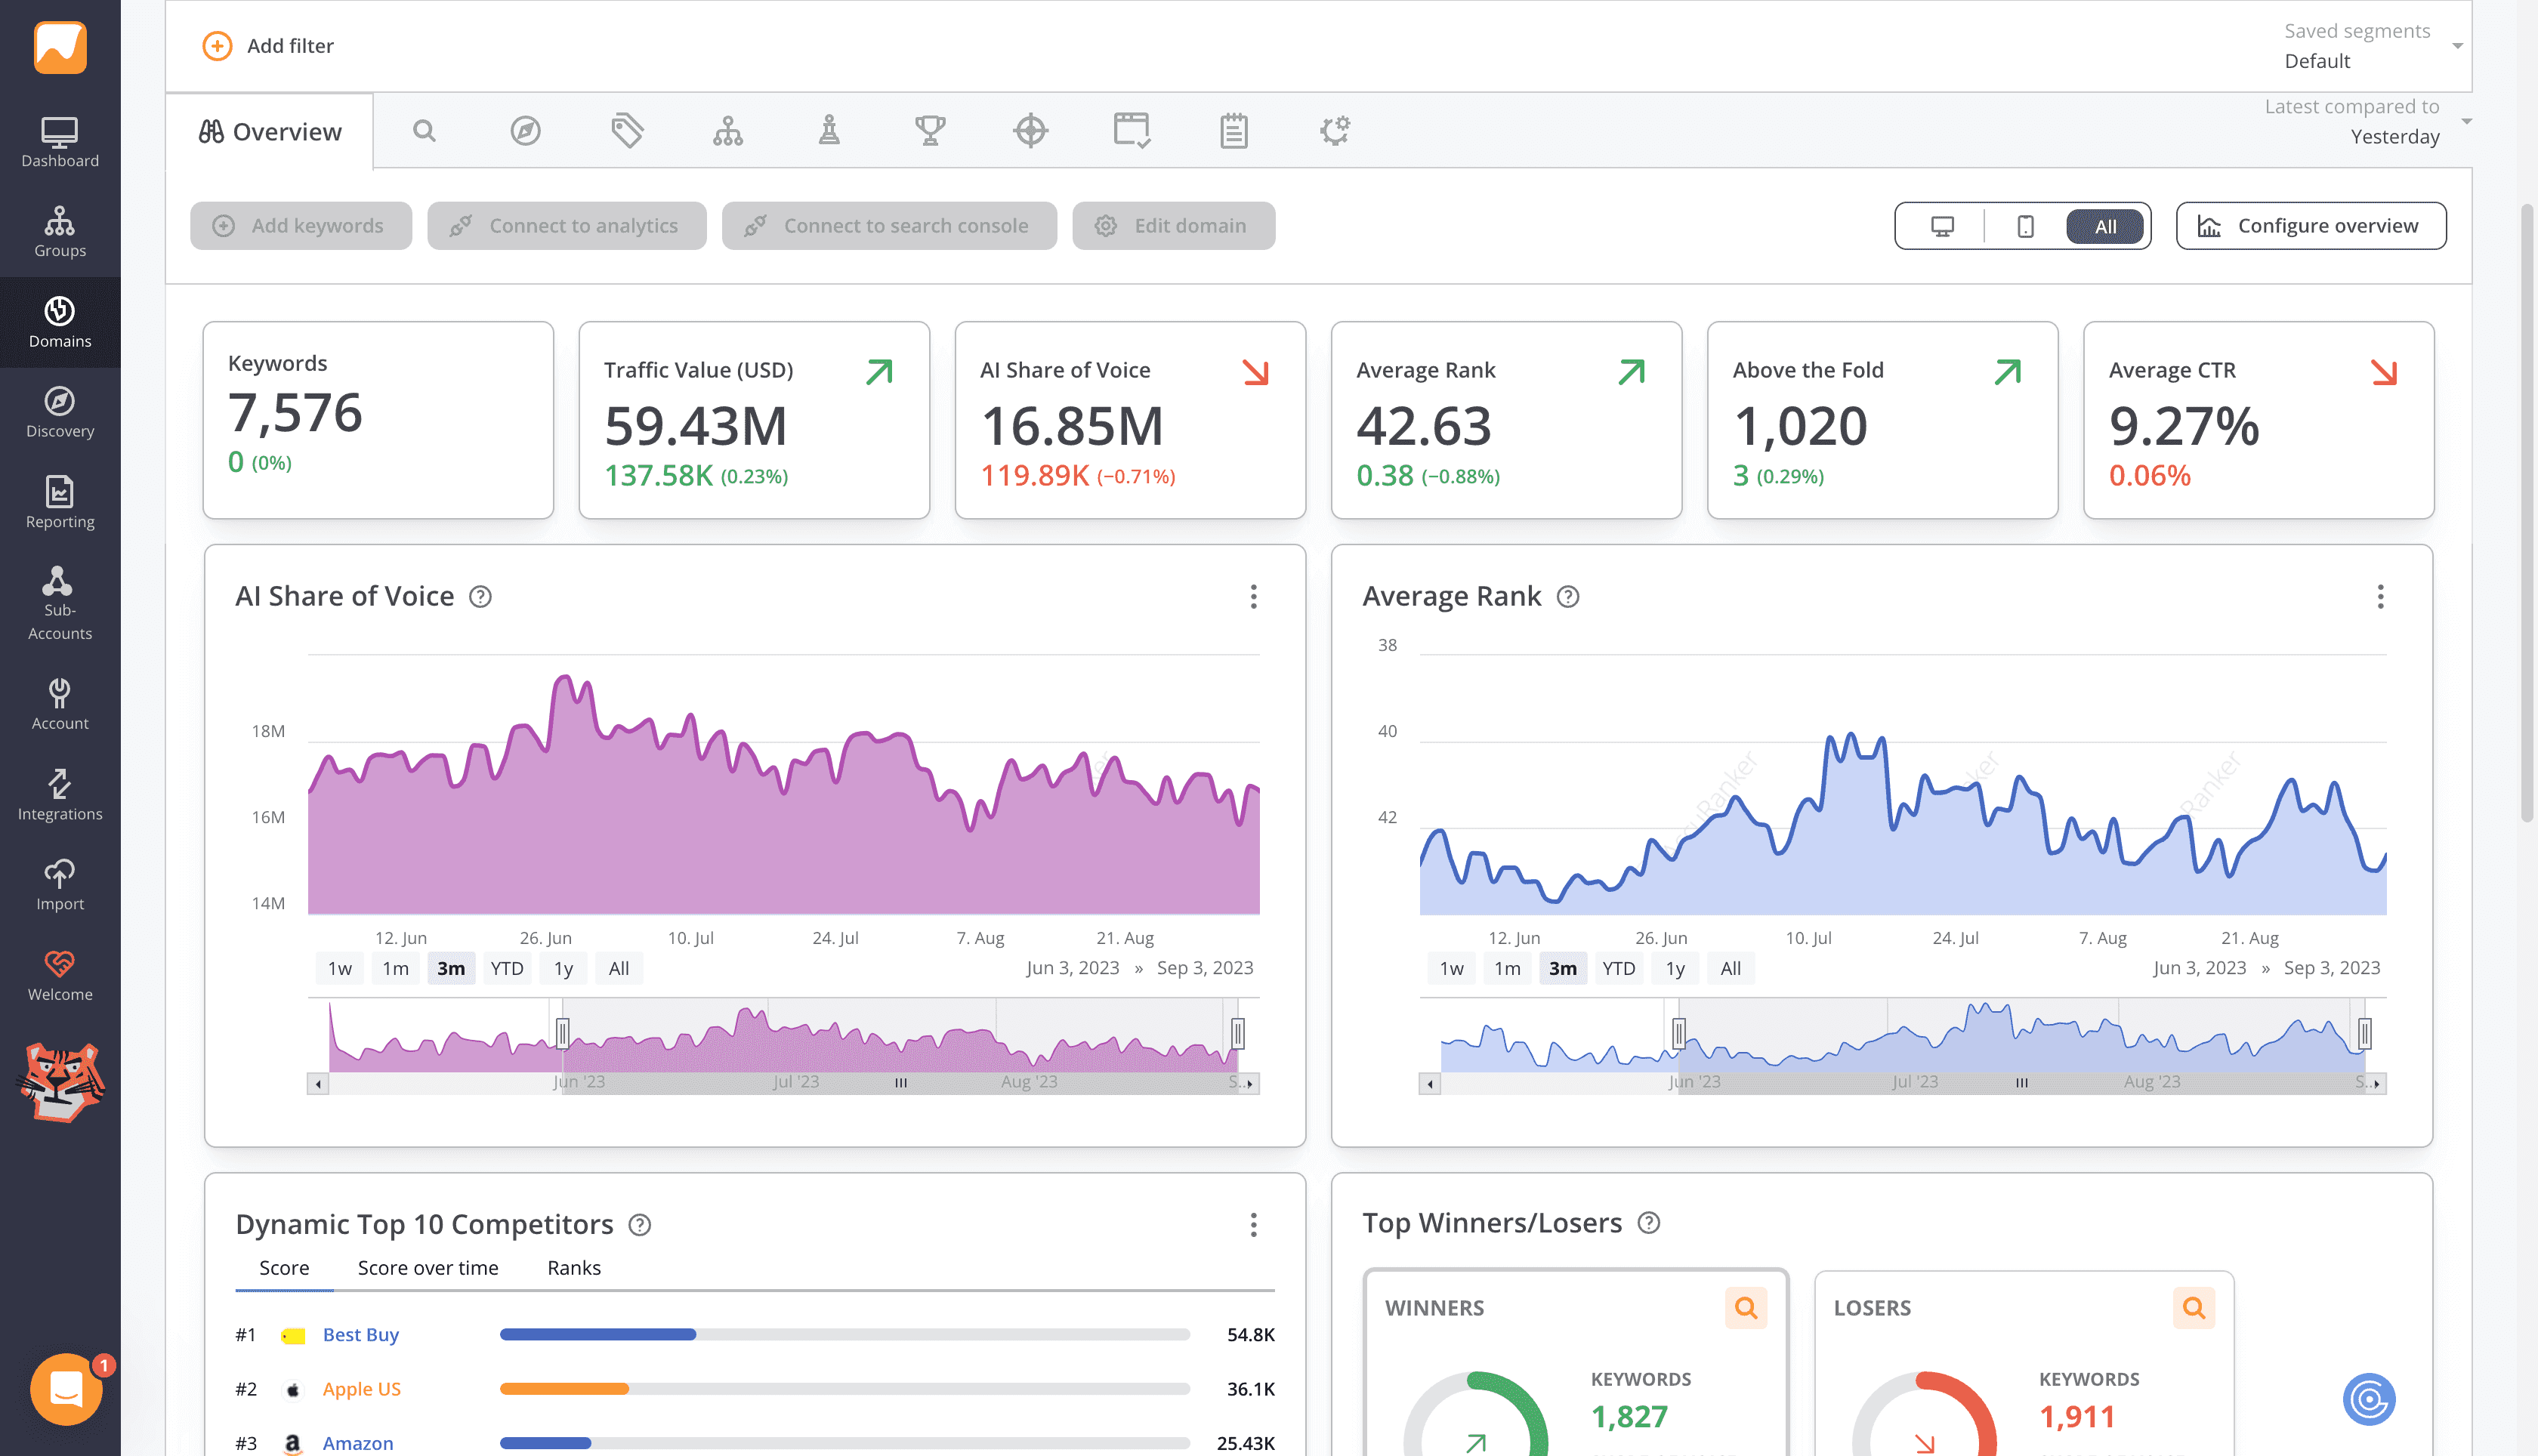Click the Edit domain button
Screen dimensions: 2538x1456
(1173, 226)
